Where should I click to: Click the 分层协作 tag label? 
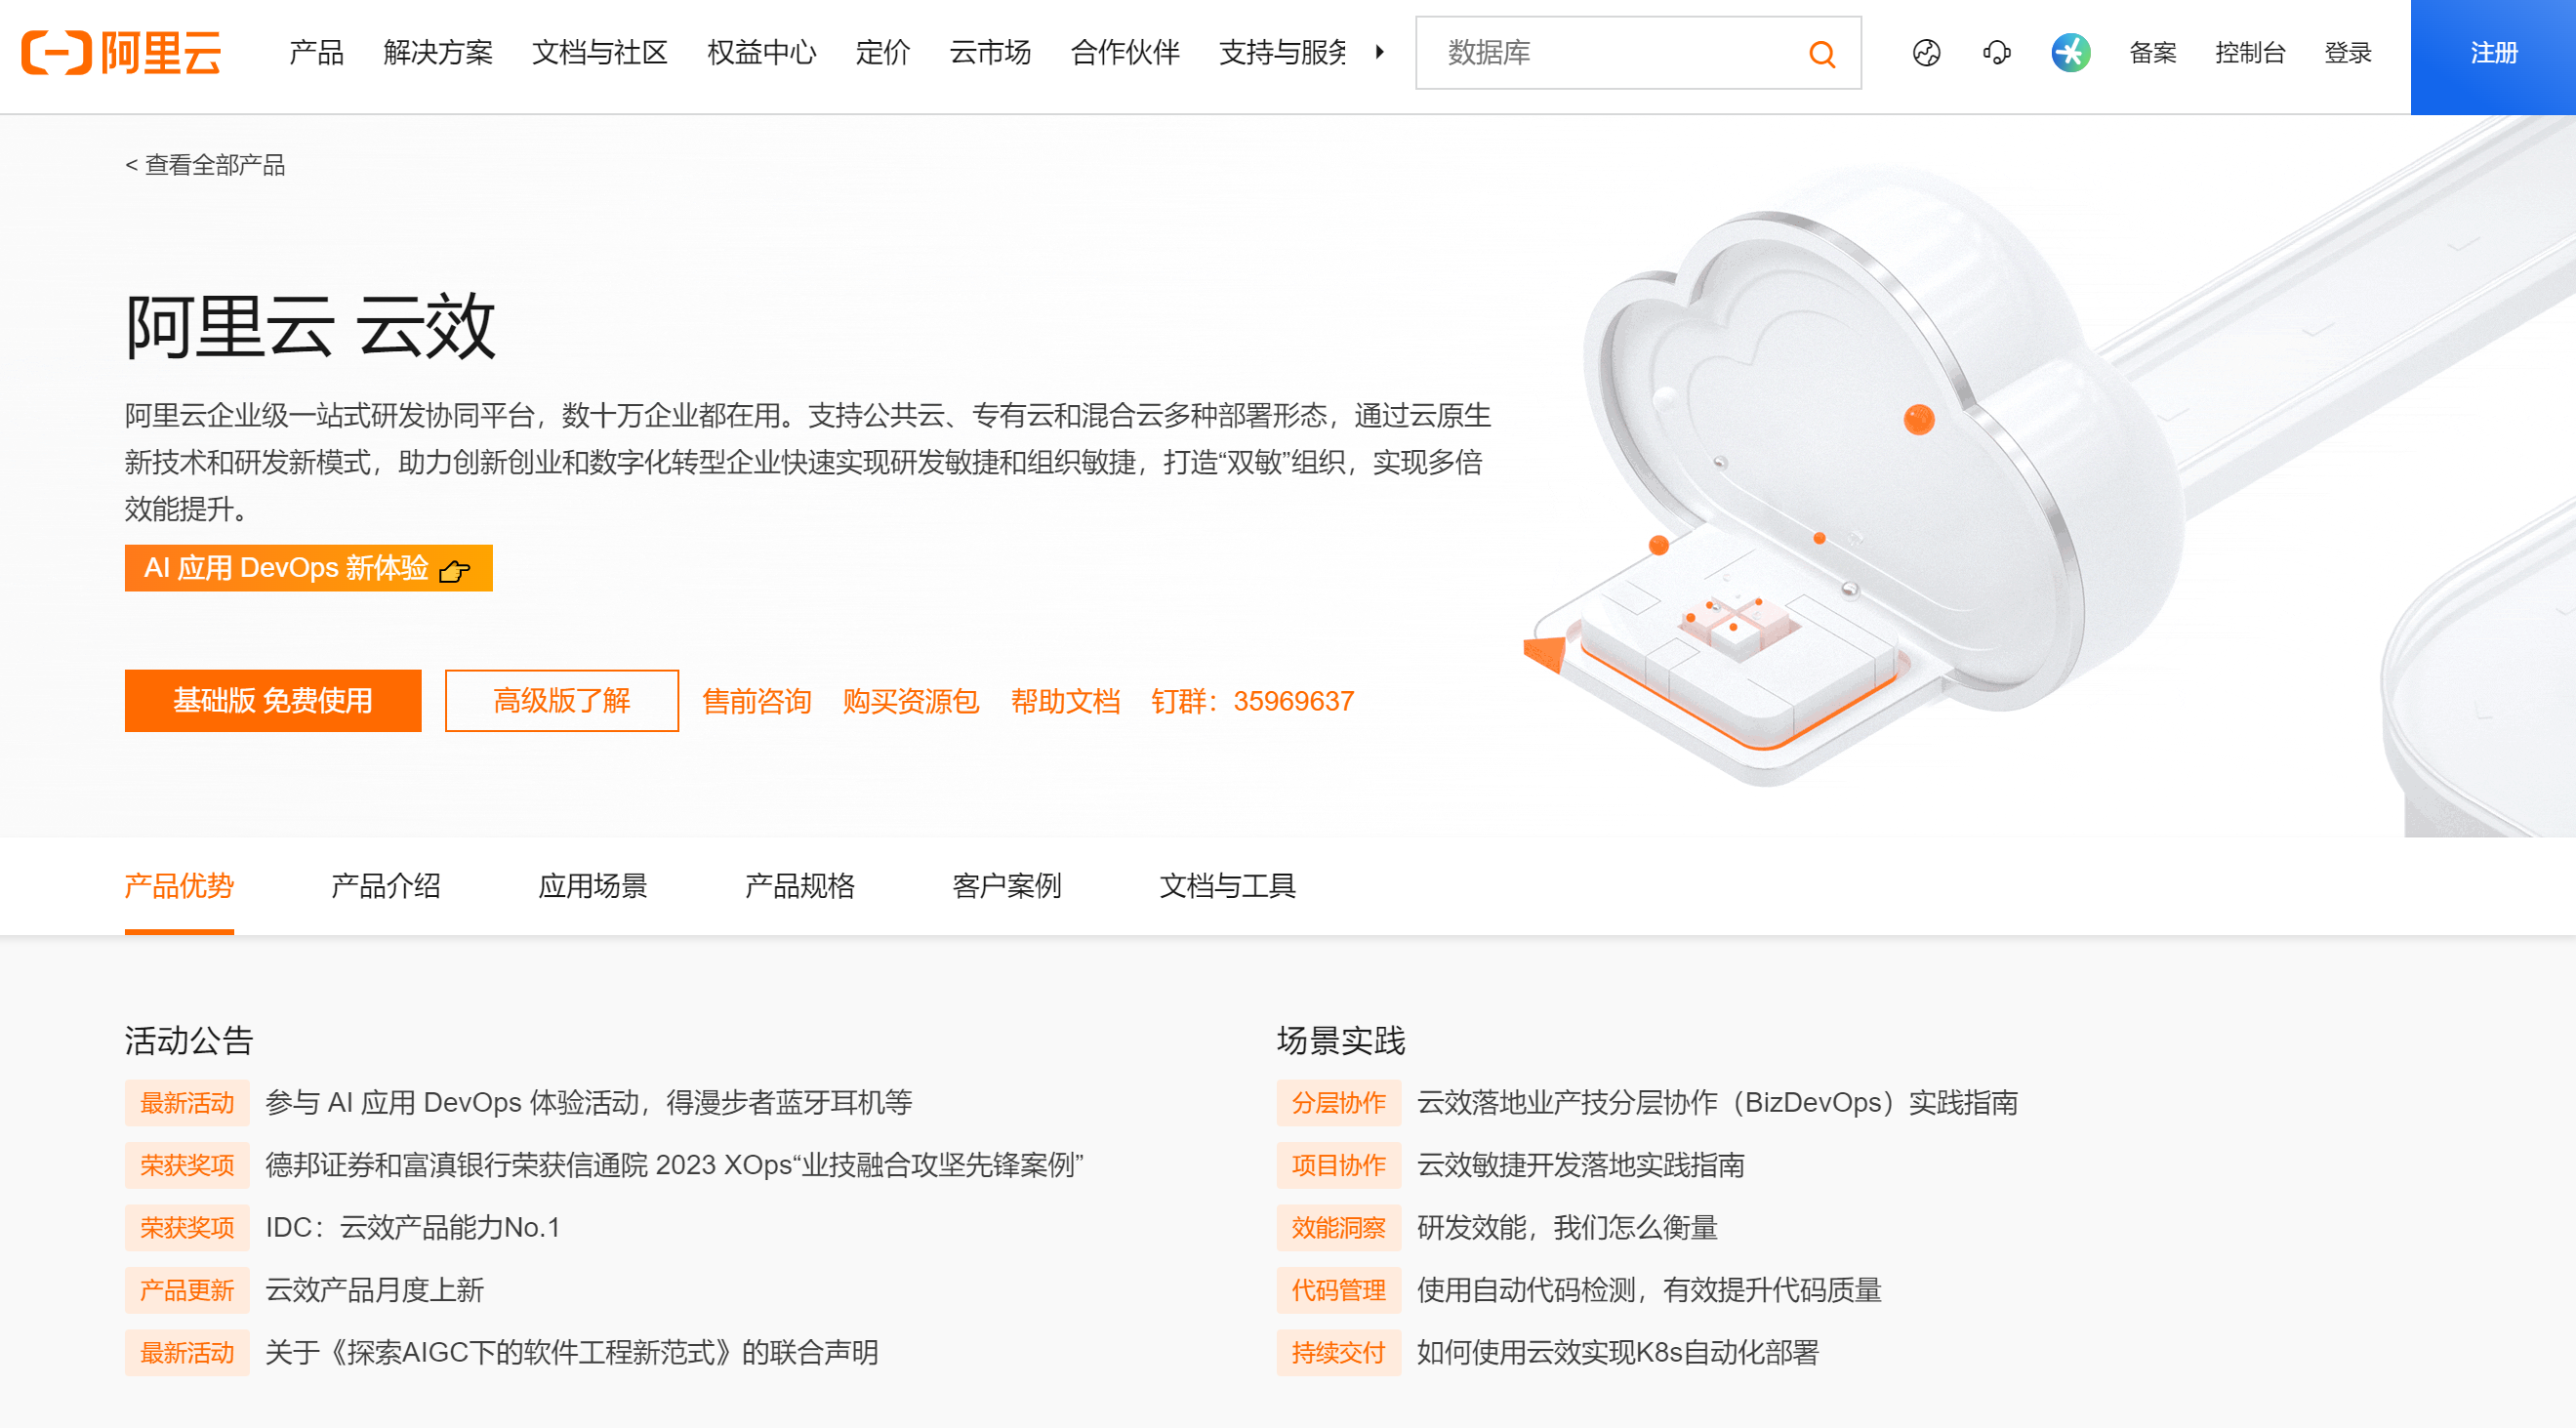point(1338,1102)
